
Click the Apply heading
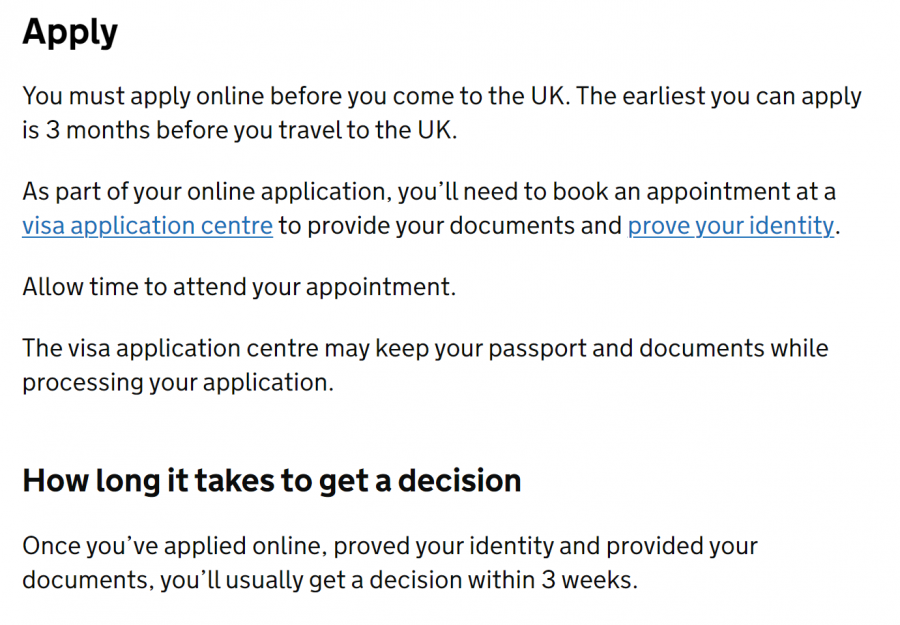(70, 32)
